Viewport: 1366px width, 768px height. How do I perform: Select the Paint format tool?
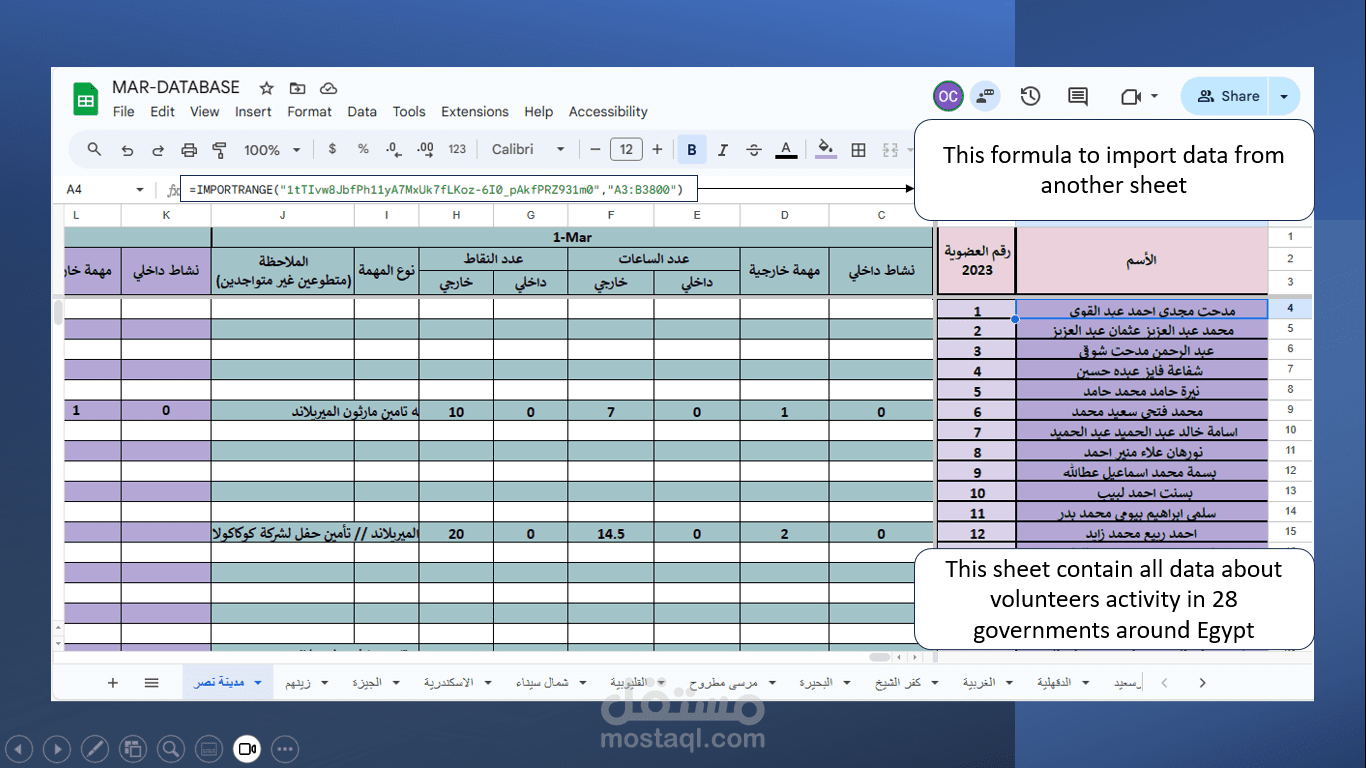pos(218,148)
